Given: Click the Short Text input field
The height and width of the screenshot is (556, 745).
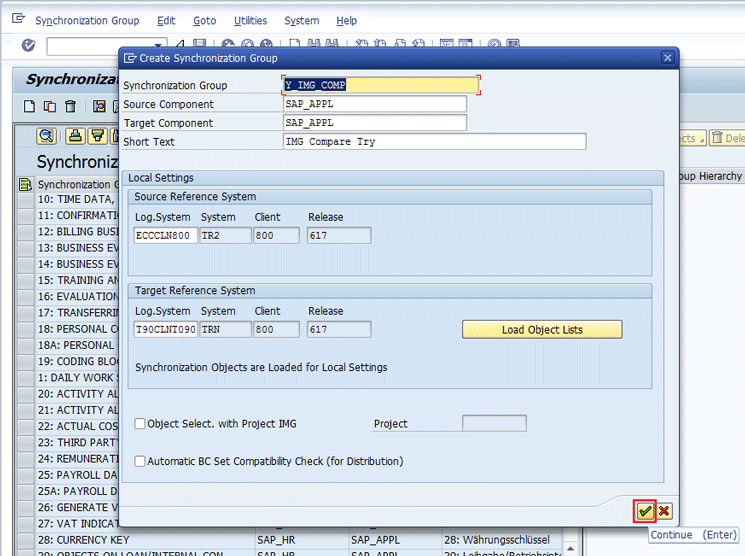Looking at the screenshot, I should tap(434, 142).
